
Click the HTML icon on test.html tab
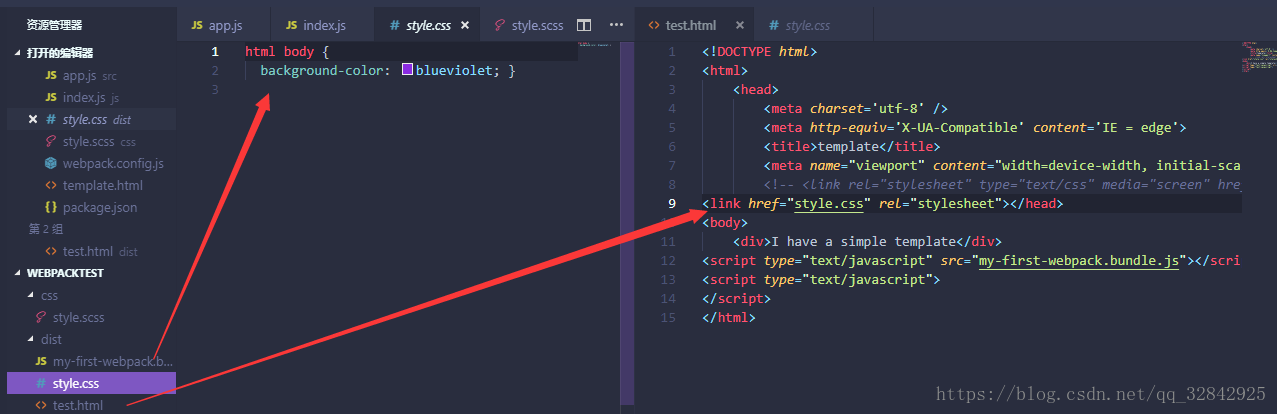(x=654, y=25)
